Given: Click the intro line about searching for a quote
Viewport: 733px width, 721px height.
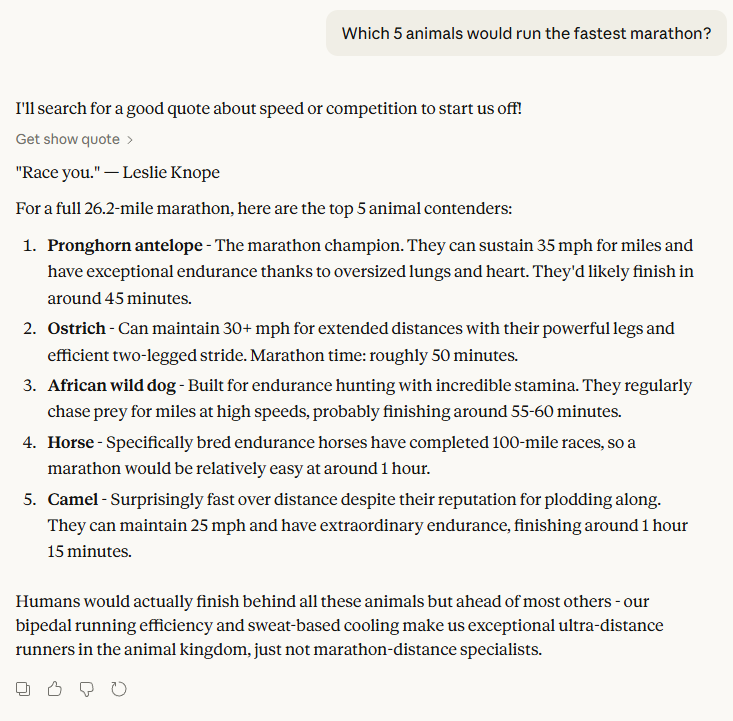Looking at the screenshot, I should (269, 107).
